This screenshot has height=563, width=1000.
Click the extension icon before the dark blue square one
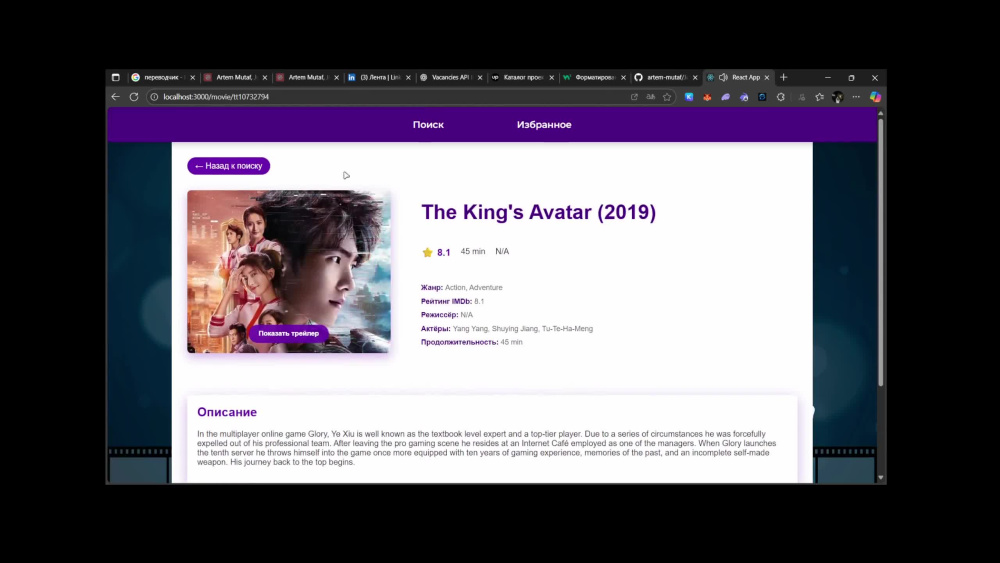(744, 97)
